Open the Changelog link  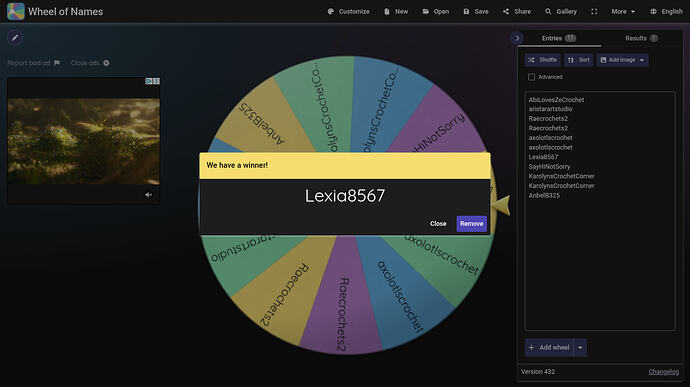664,372
